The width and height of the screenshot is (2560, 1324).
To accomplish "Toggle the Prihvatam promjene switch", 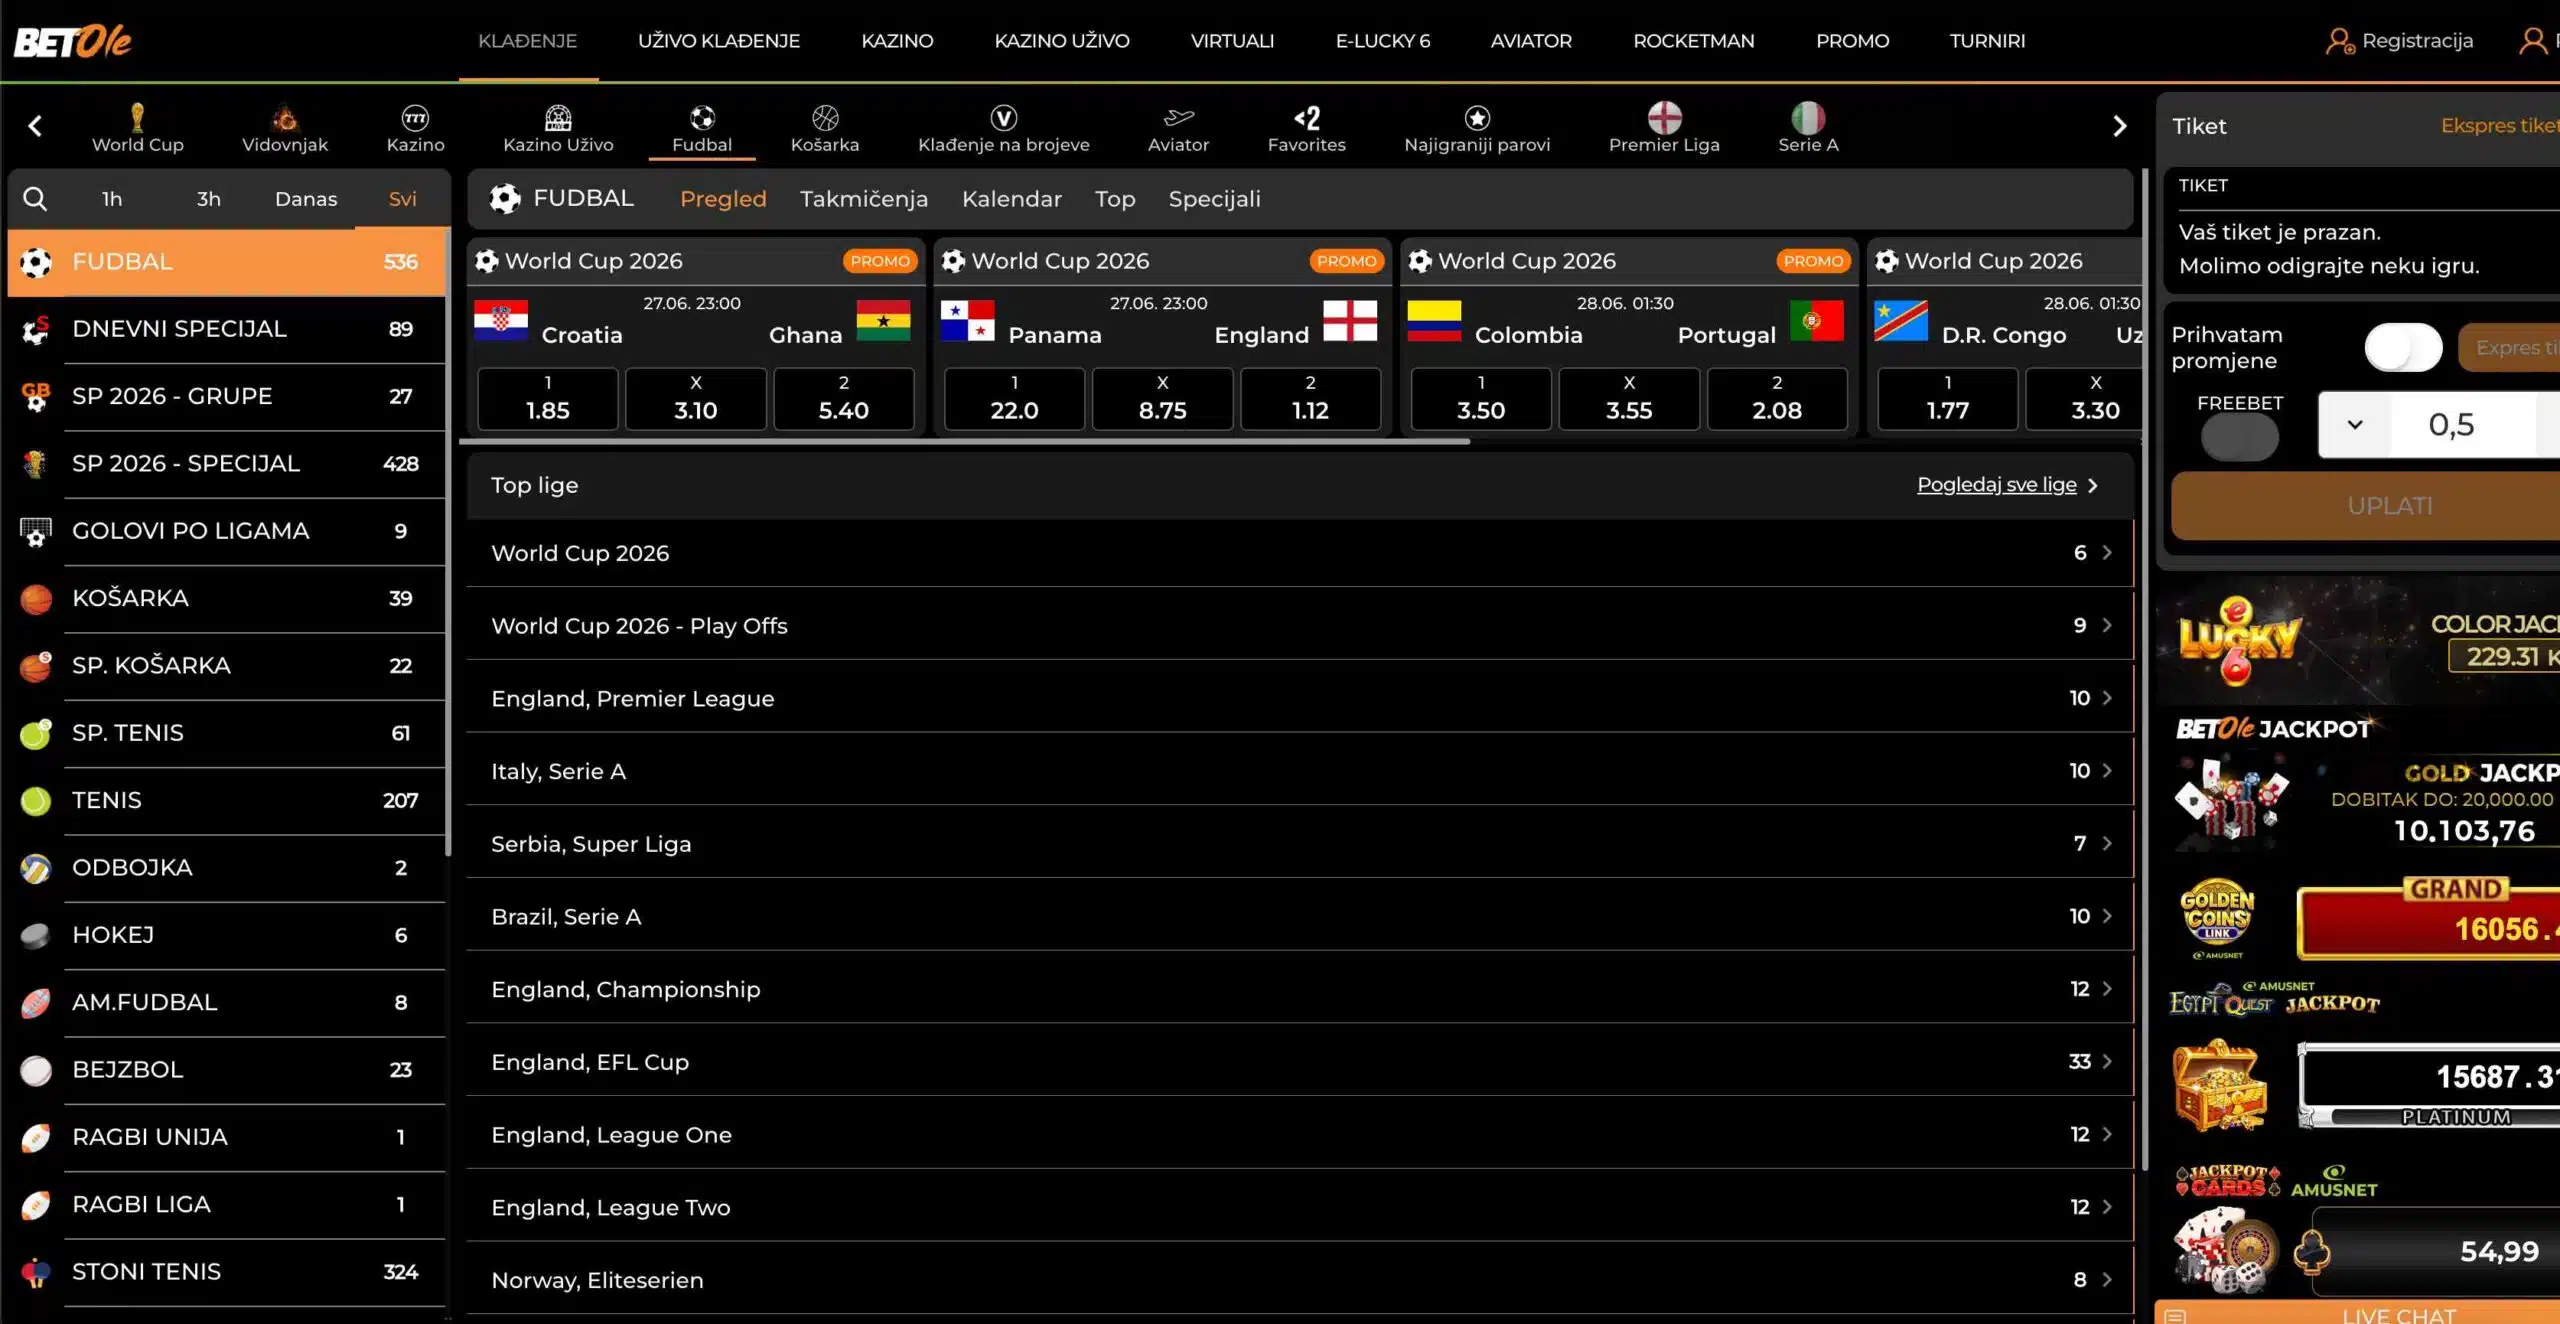I will pos(2402,347).
